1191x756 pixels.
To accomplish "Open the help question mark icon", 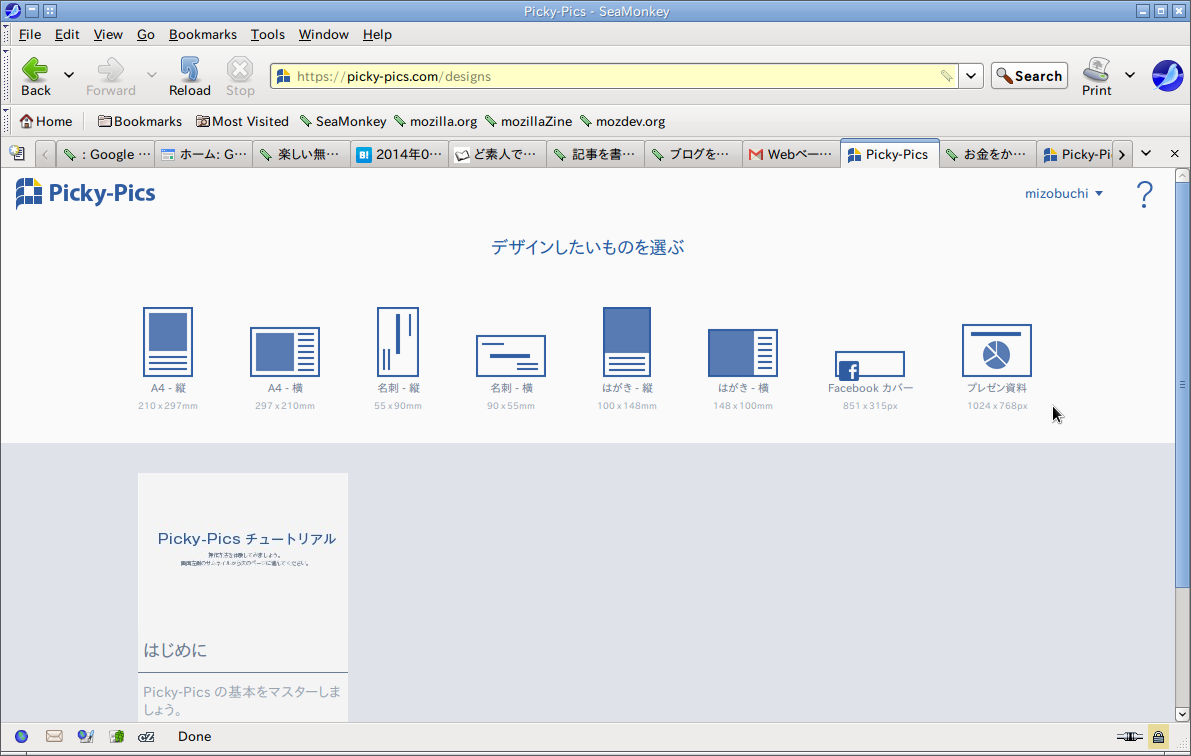I will (1144, 195).
